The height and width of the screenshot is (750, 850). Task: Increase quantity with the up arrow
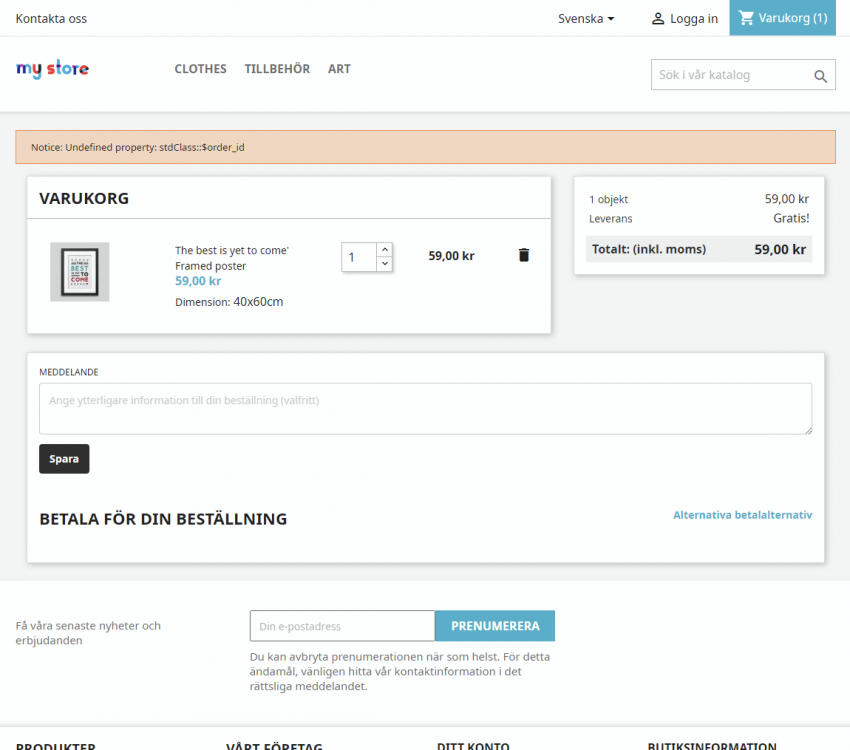coord(383,248)
